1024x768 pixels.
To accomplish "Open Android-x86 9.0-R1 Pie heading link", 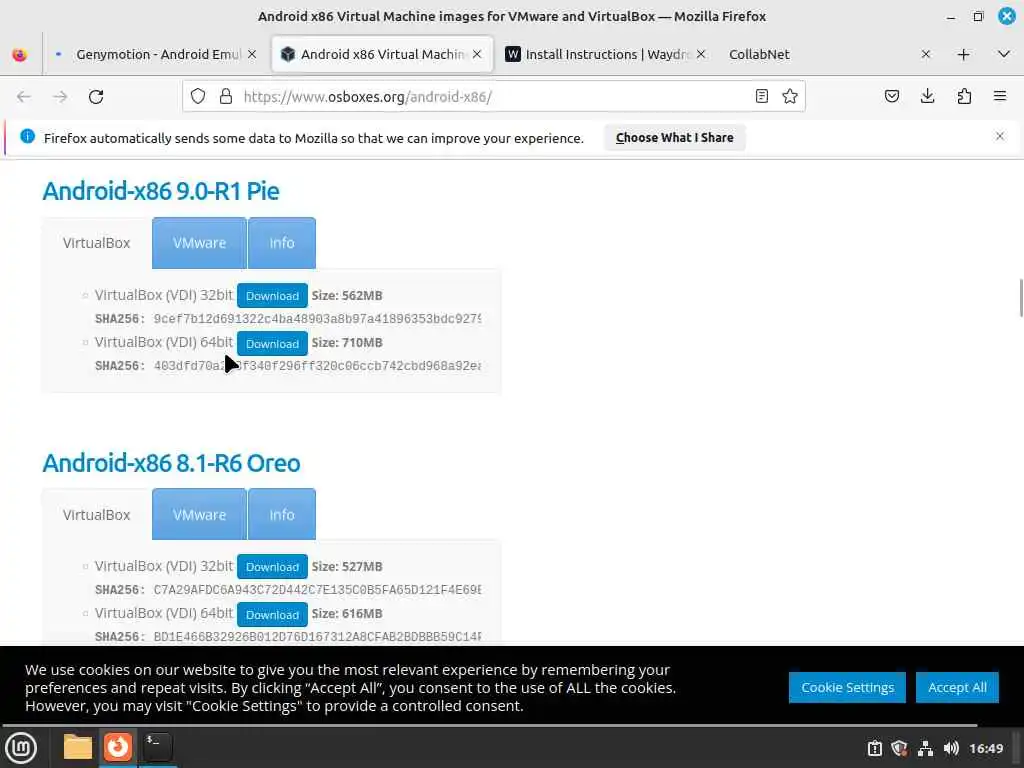I will [x=161, y=191].
